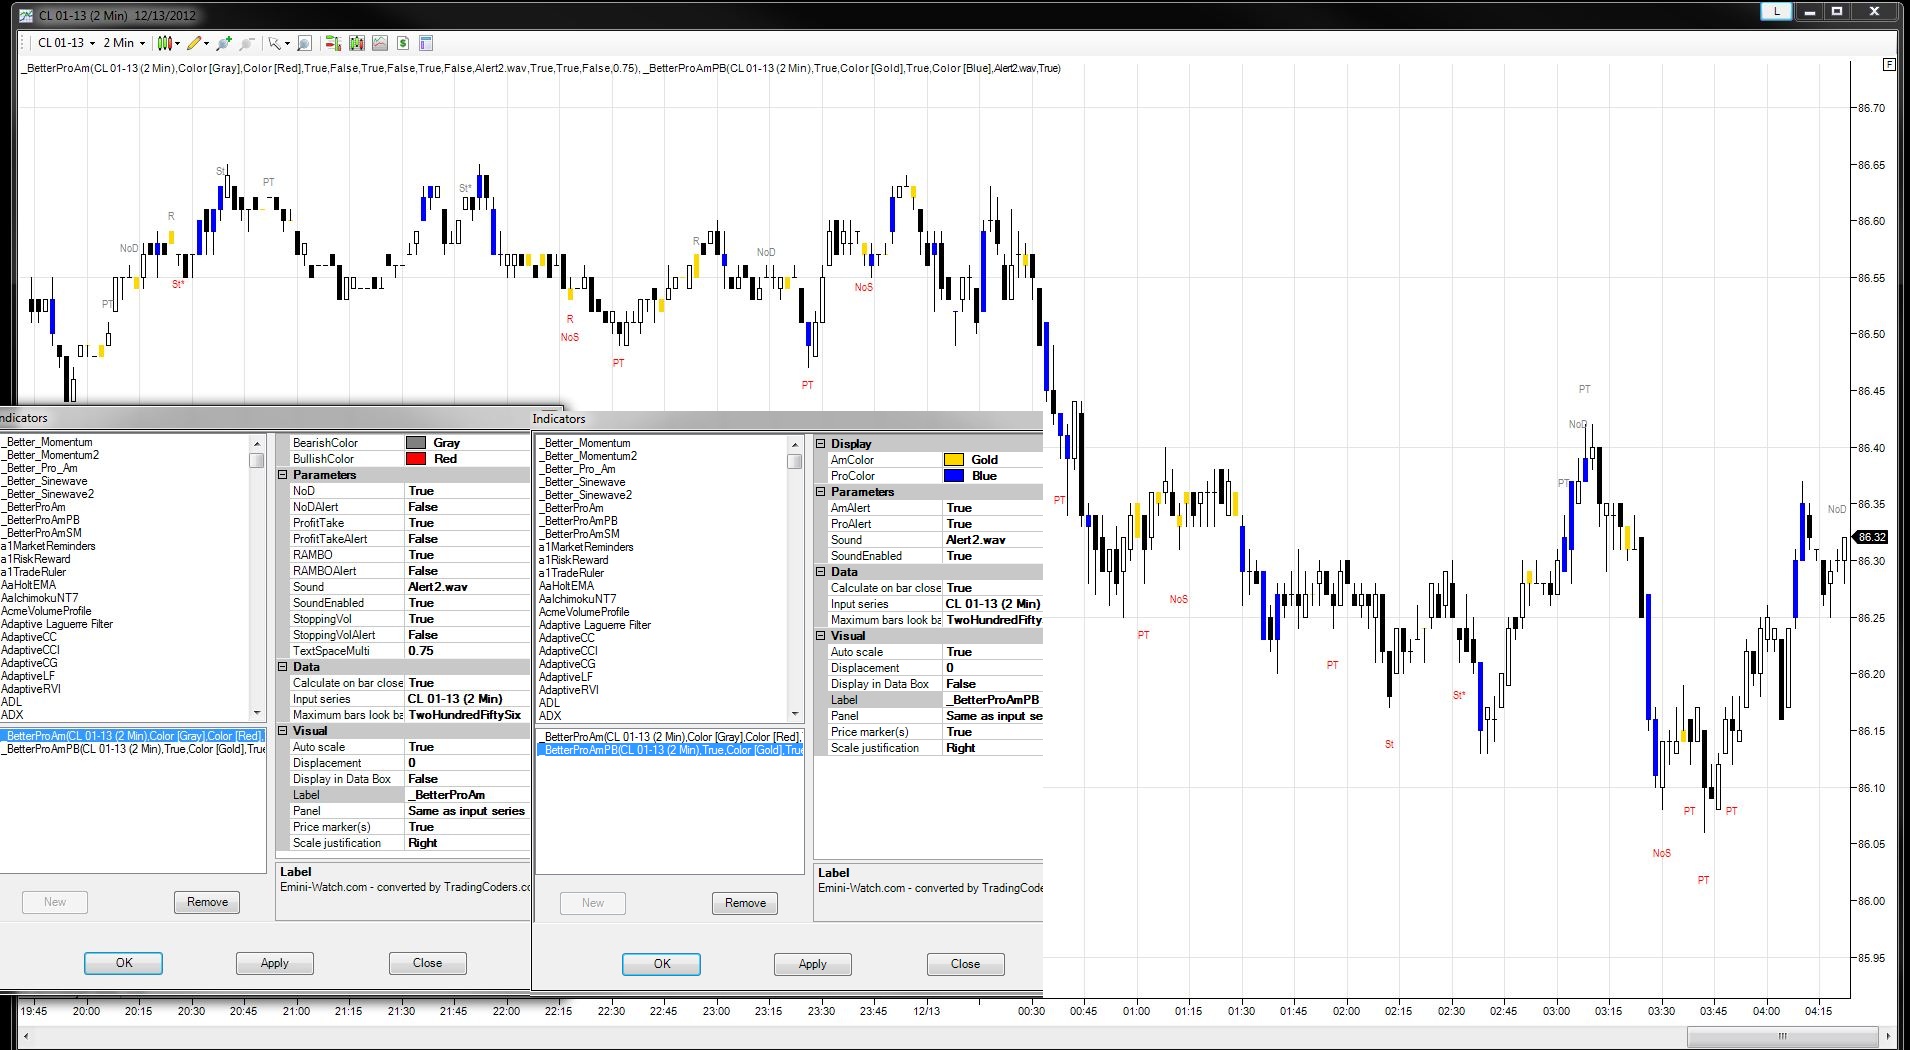Collapse Parameters section in left Indicators dialog
Viewport: 1910px width, 1050px height.
[283, 475]
